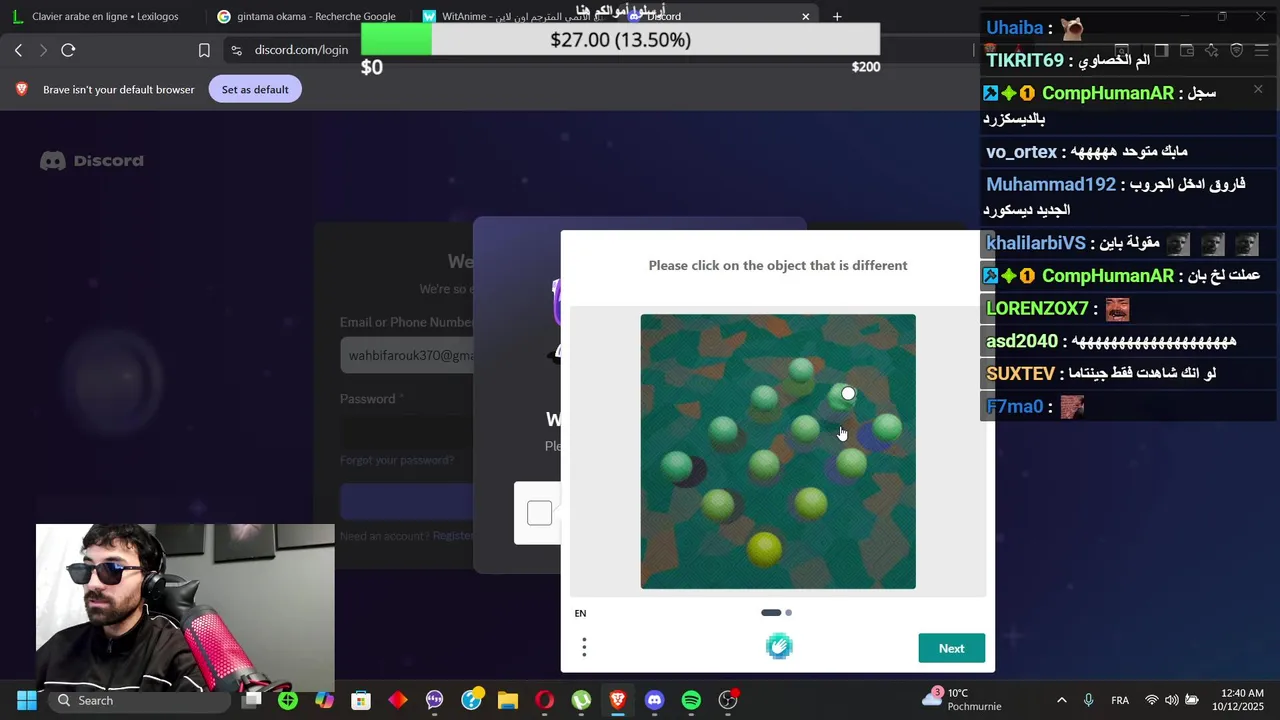Click the microphone tray icon

pos(1089,700)
